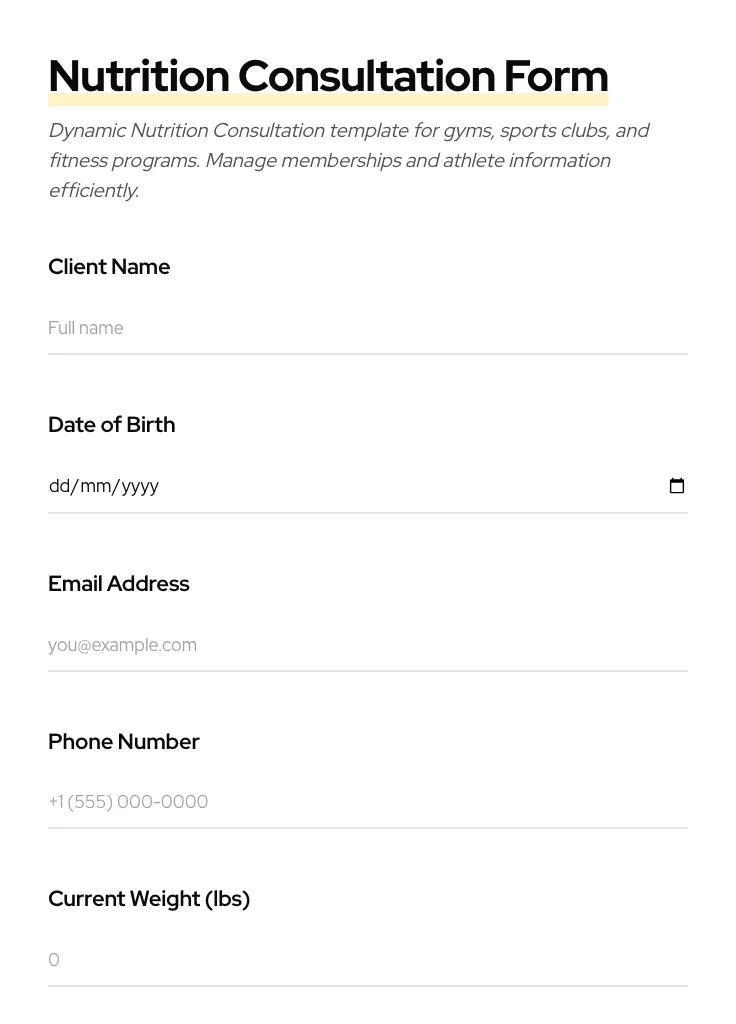Image resolution: width=736 pixels, height=1024 pixels.
Task: Click the word 'Consultation' in the form title
Action: tap(366, 76)
